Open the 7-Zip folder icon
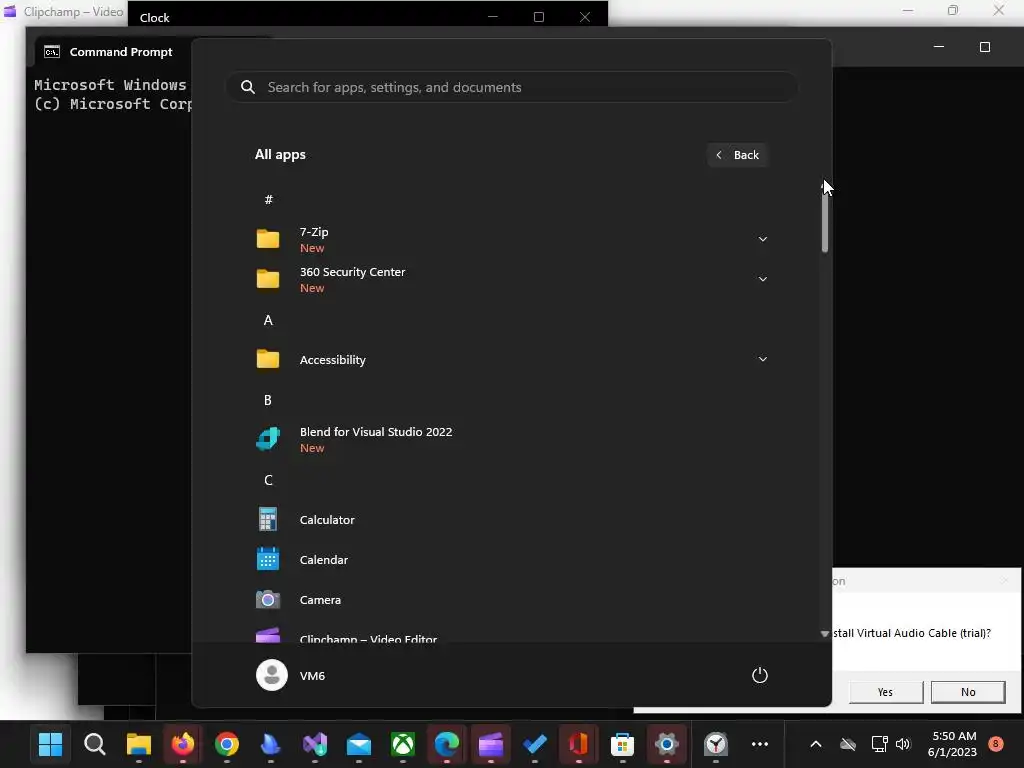This screenshot has height=768, width=1024. [268, 239]
